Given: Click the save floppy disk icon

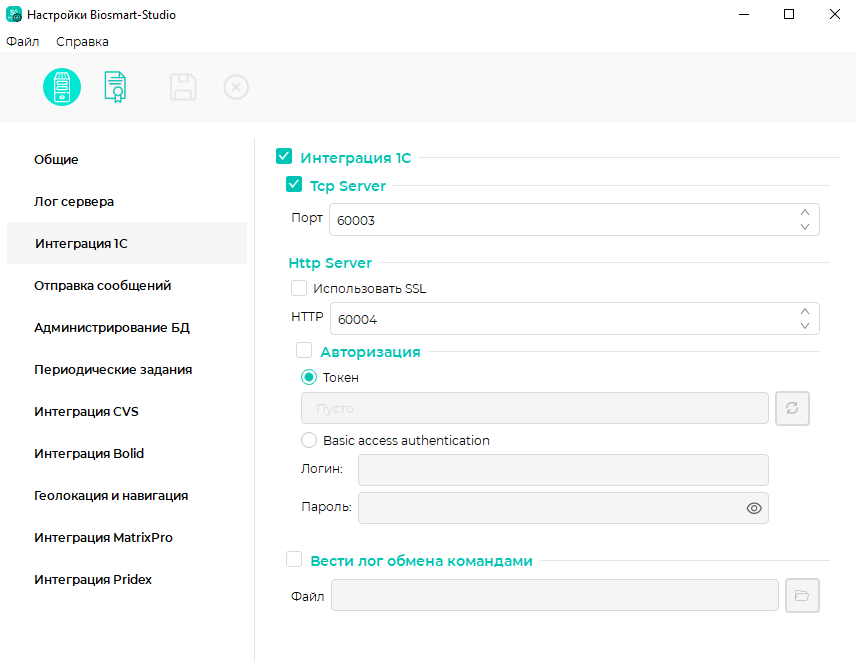Looking at the screenshot, I should tap(183, 87).
